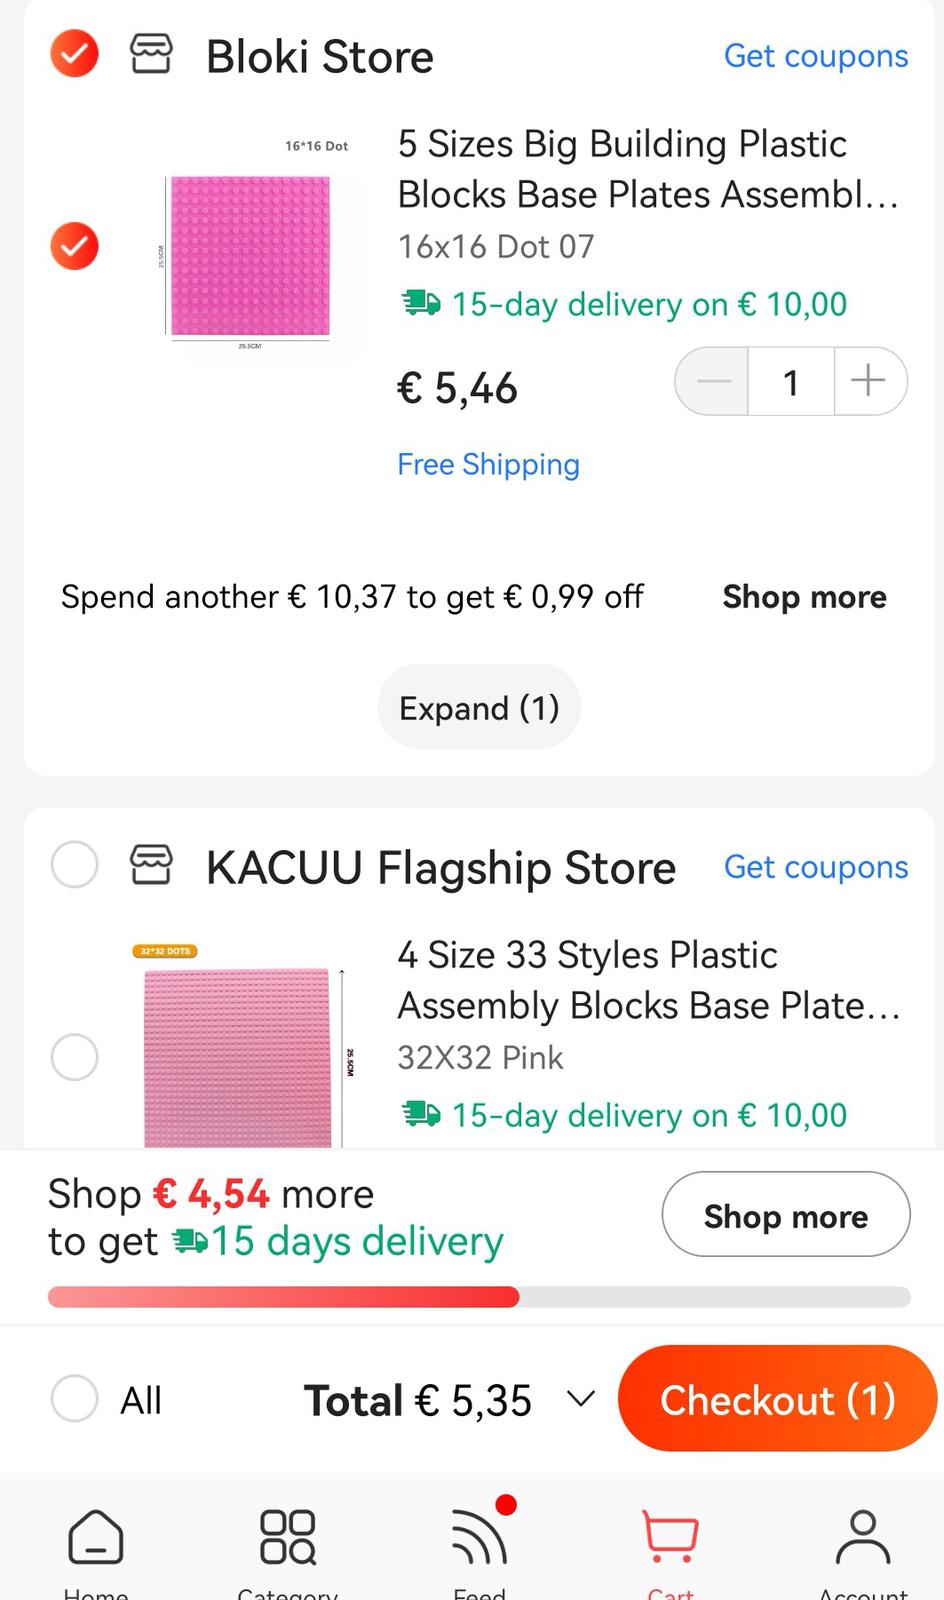Open the Account tab icon
The image size is (944, 1600).
[862, 1537]
